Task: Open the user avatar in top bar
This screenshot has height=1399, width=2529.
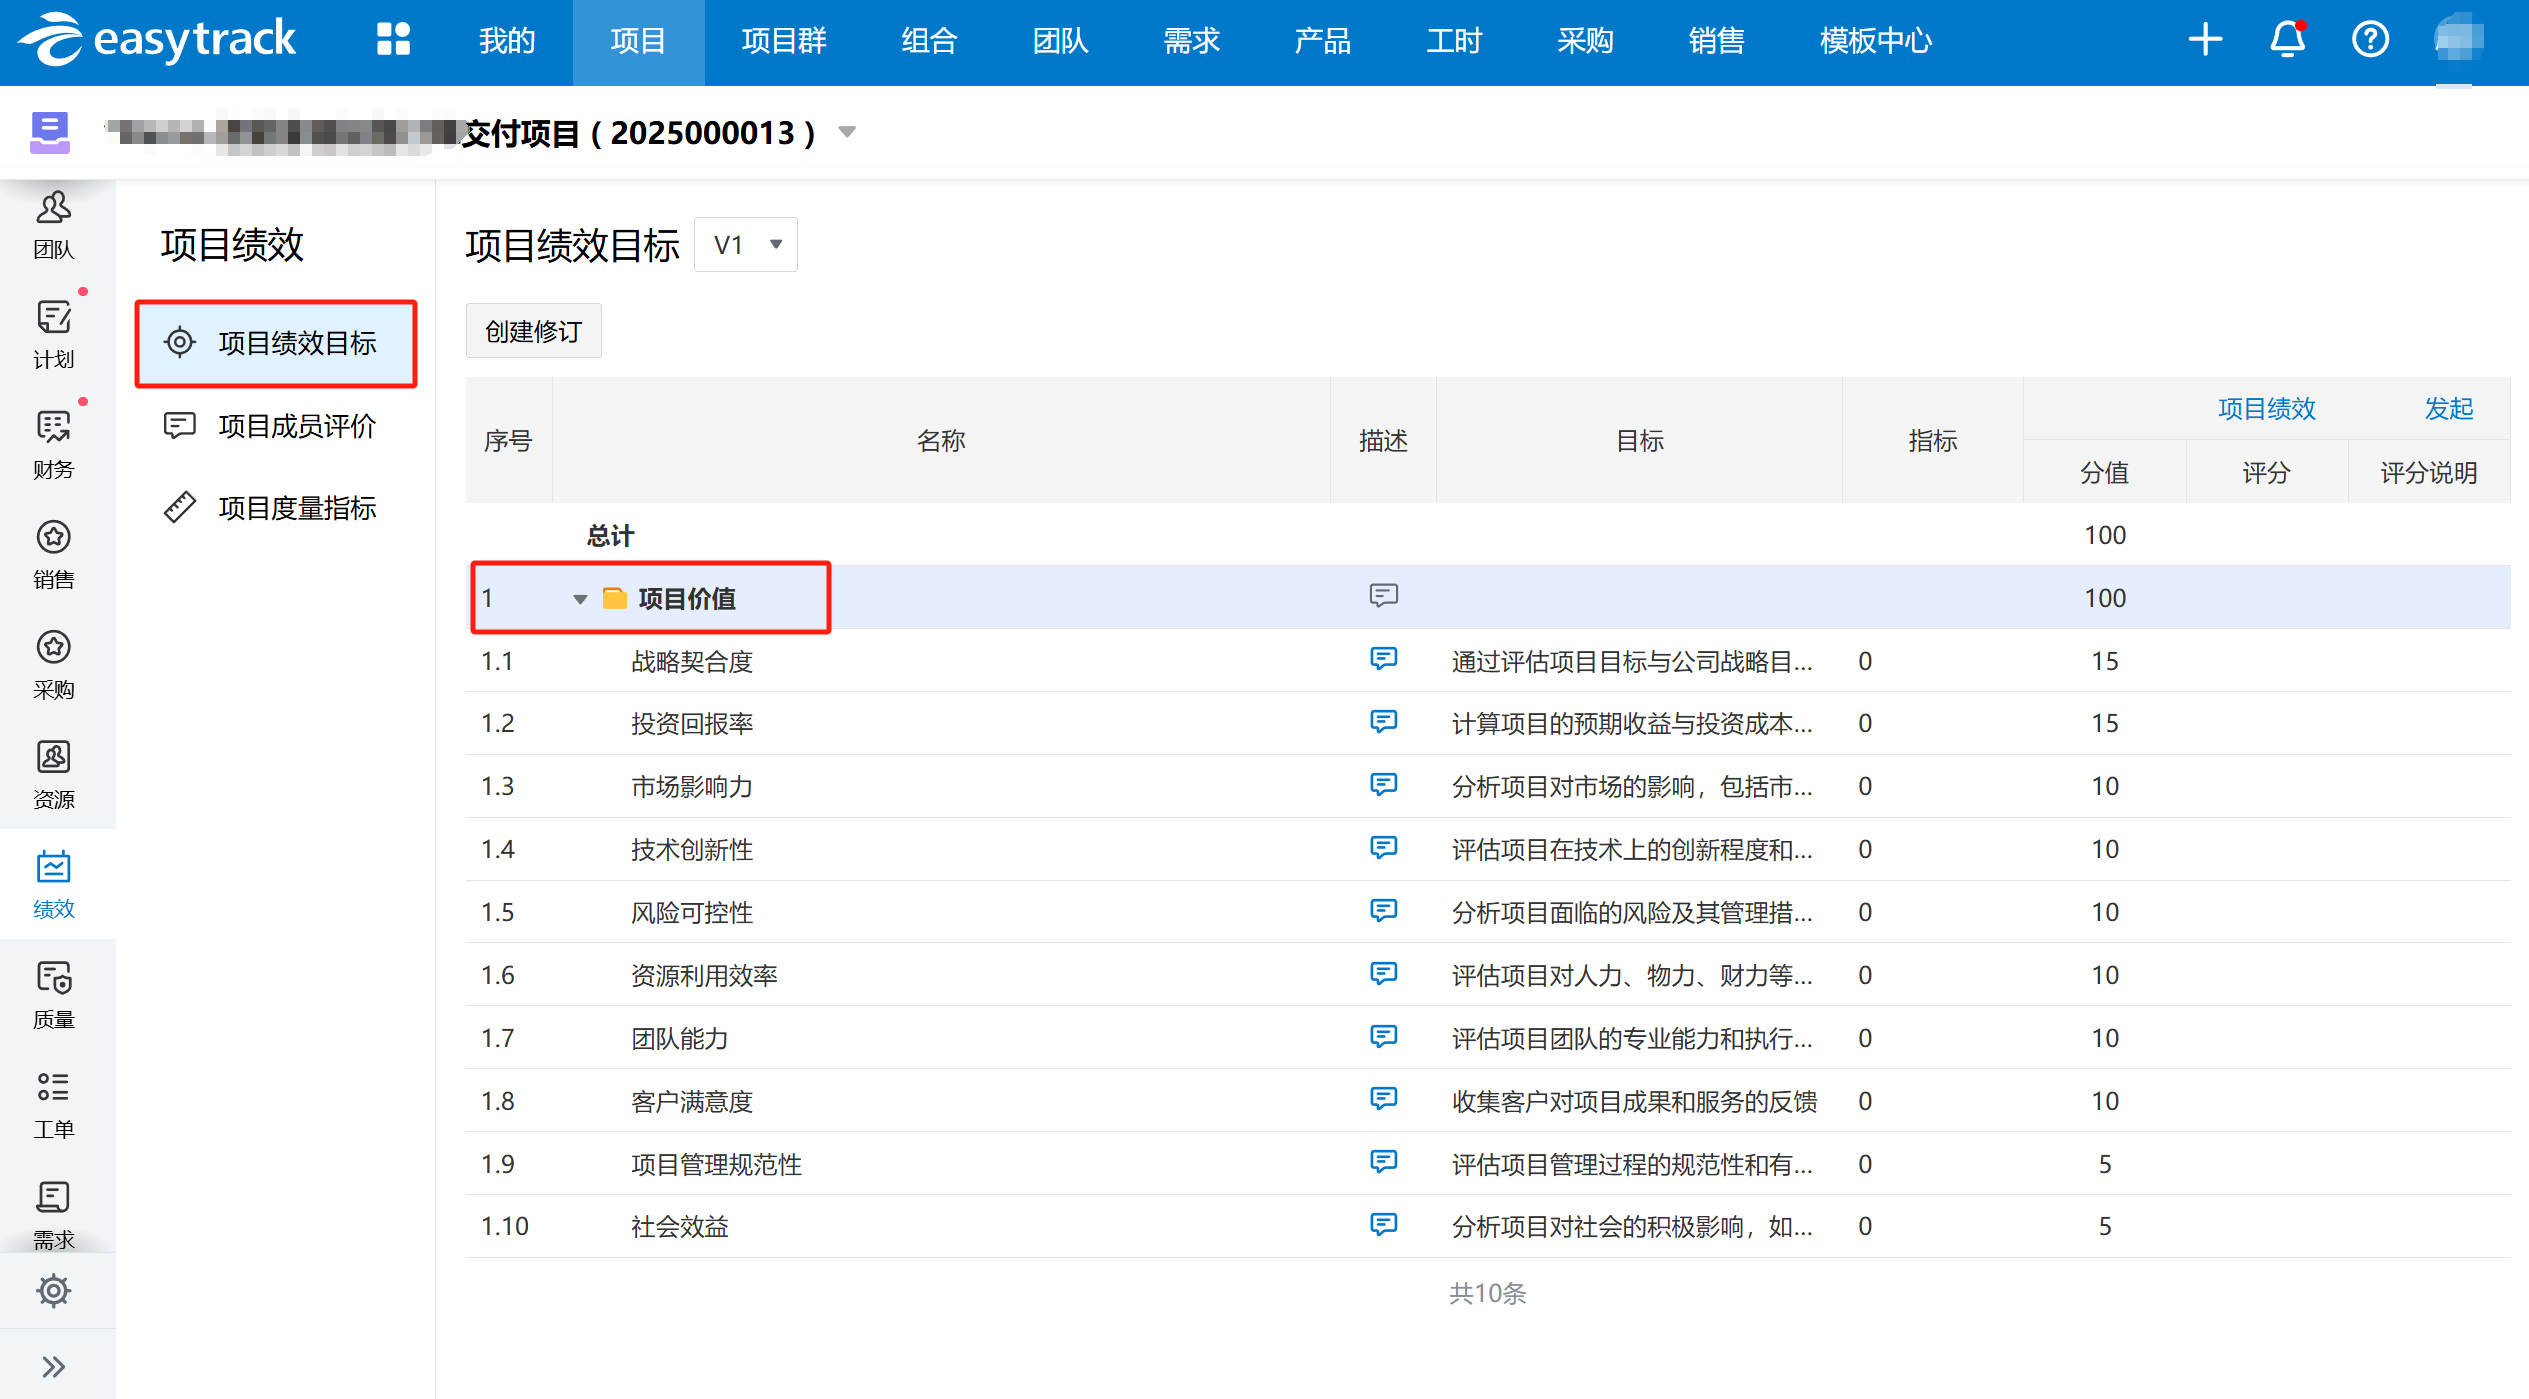Action: pos(2457,40)
